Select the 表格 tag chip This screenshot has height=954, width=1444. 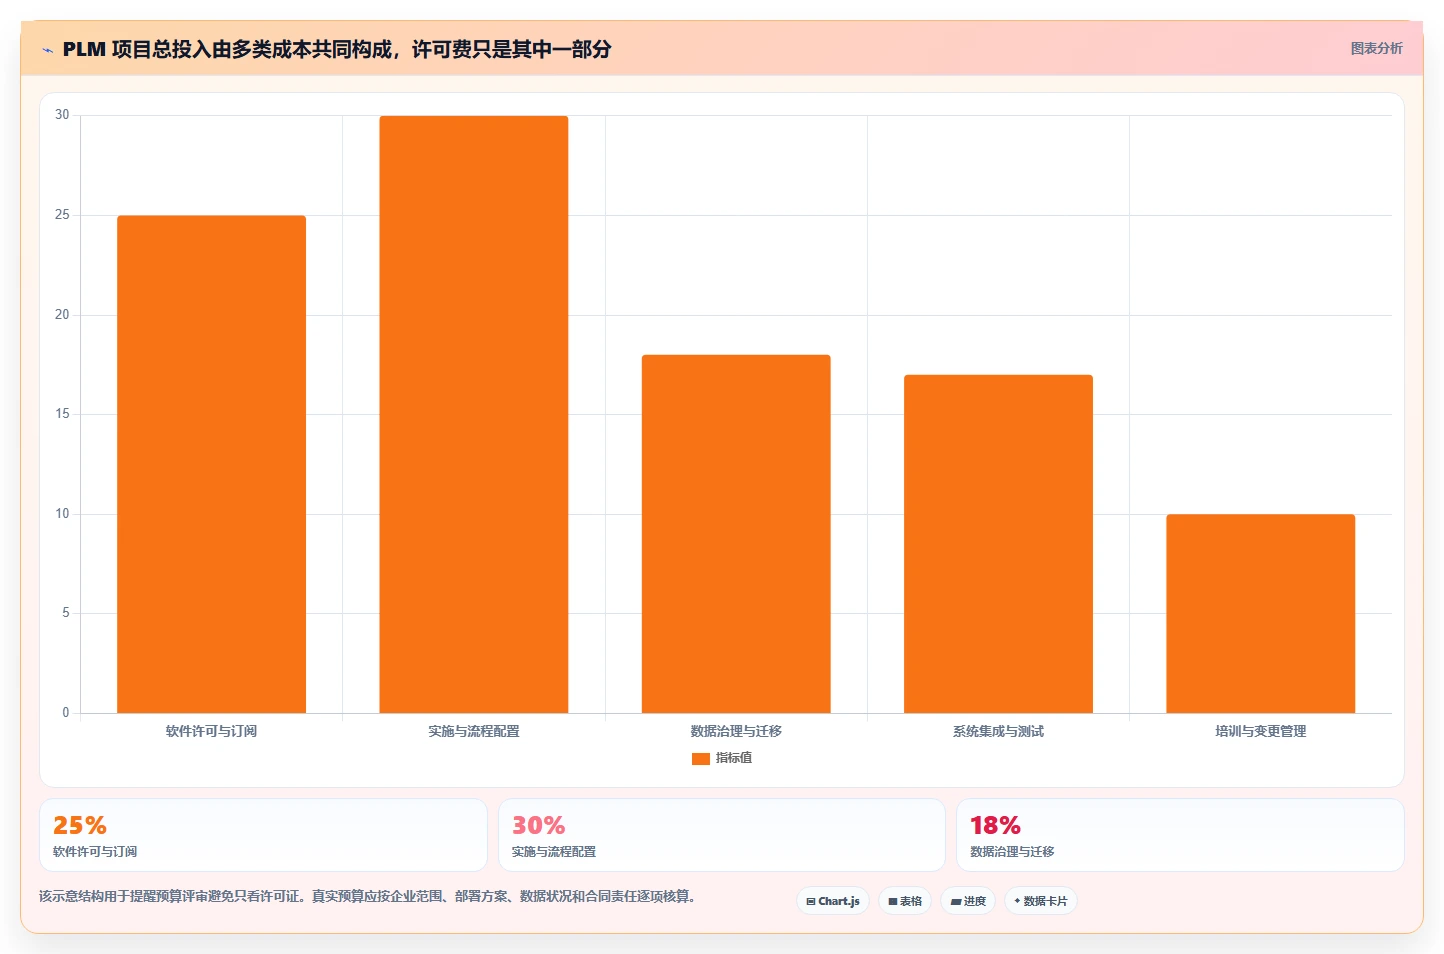905,901
